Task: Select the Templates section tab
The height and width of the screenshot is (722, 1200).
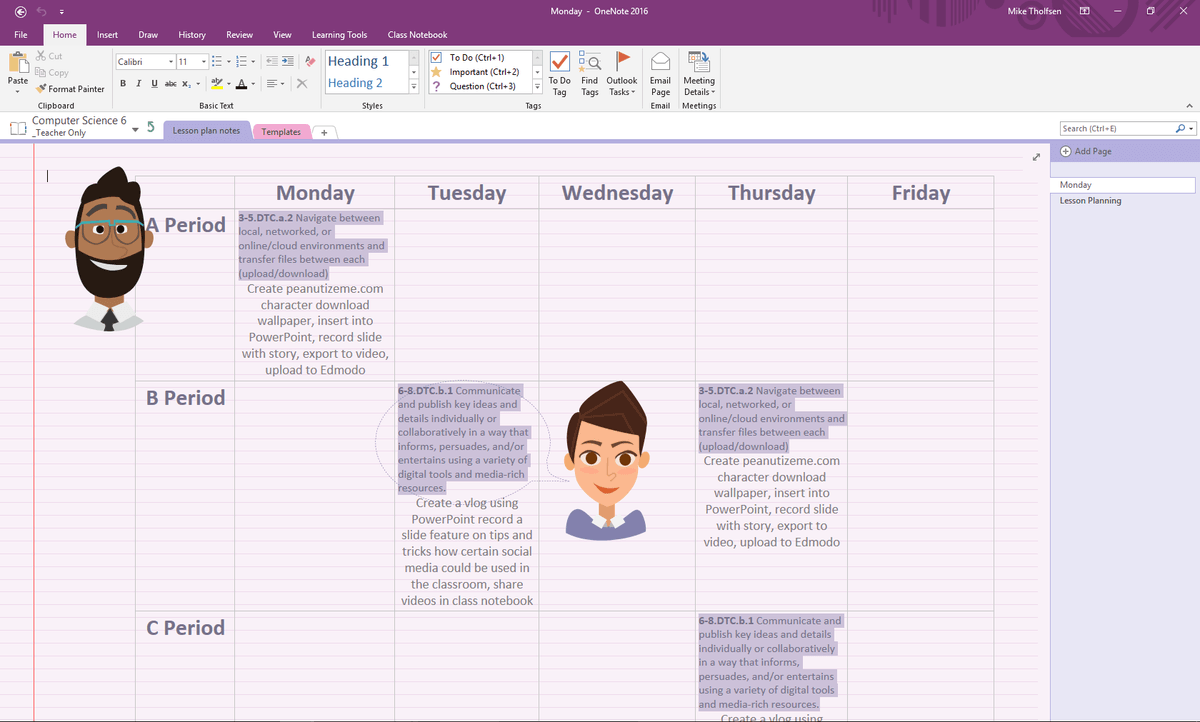Action: click(x=281, y=132)
